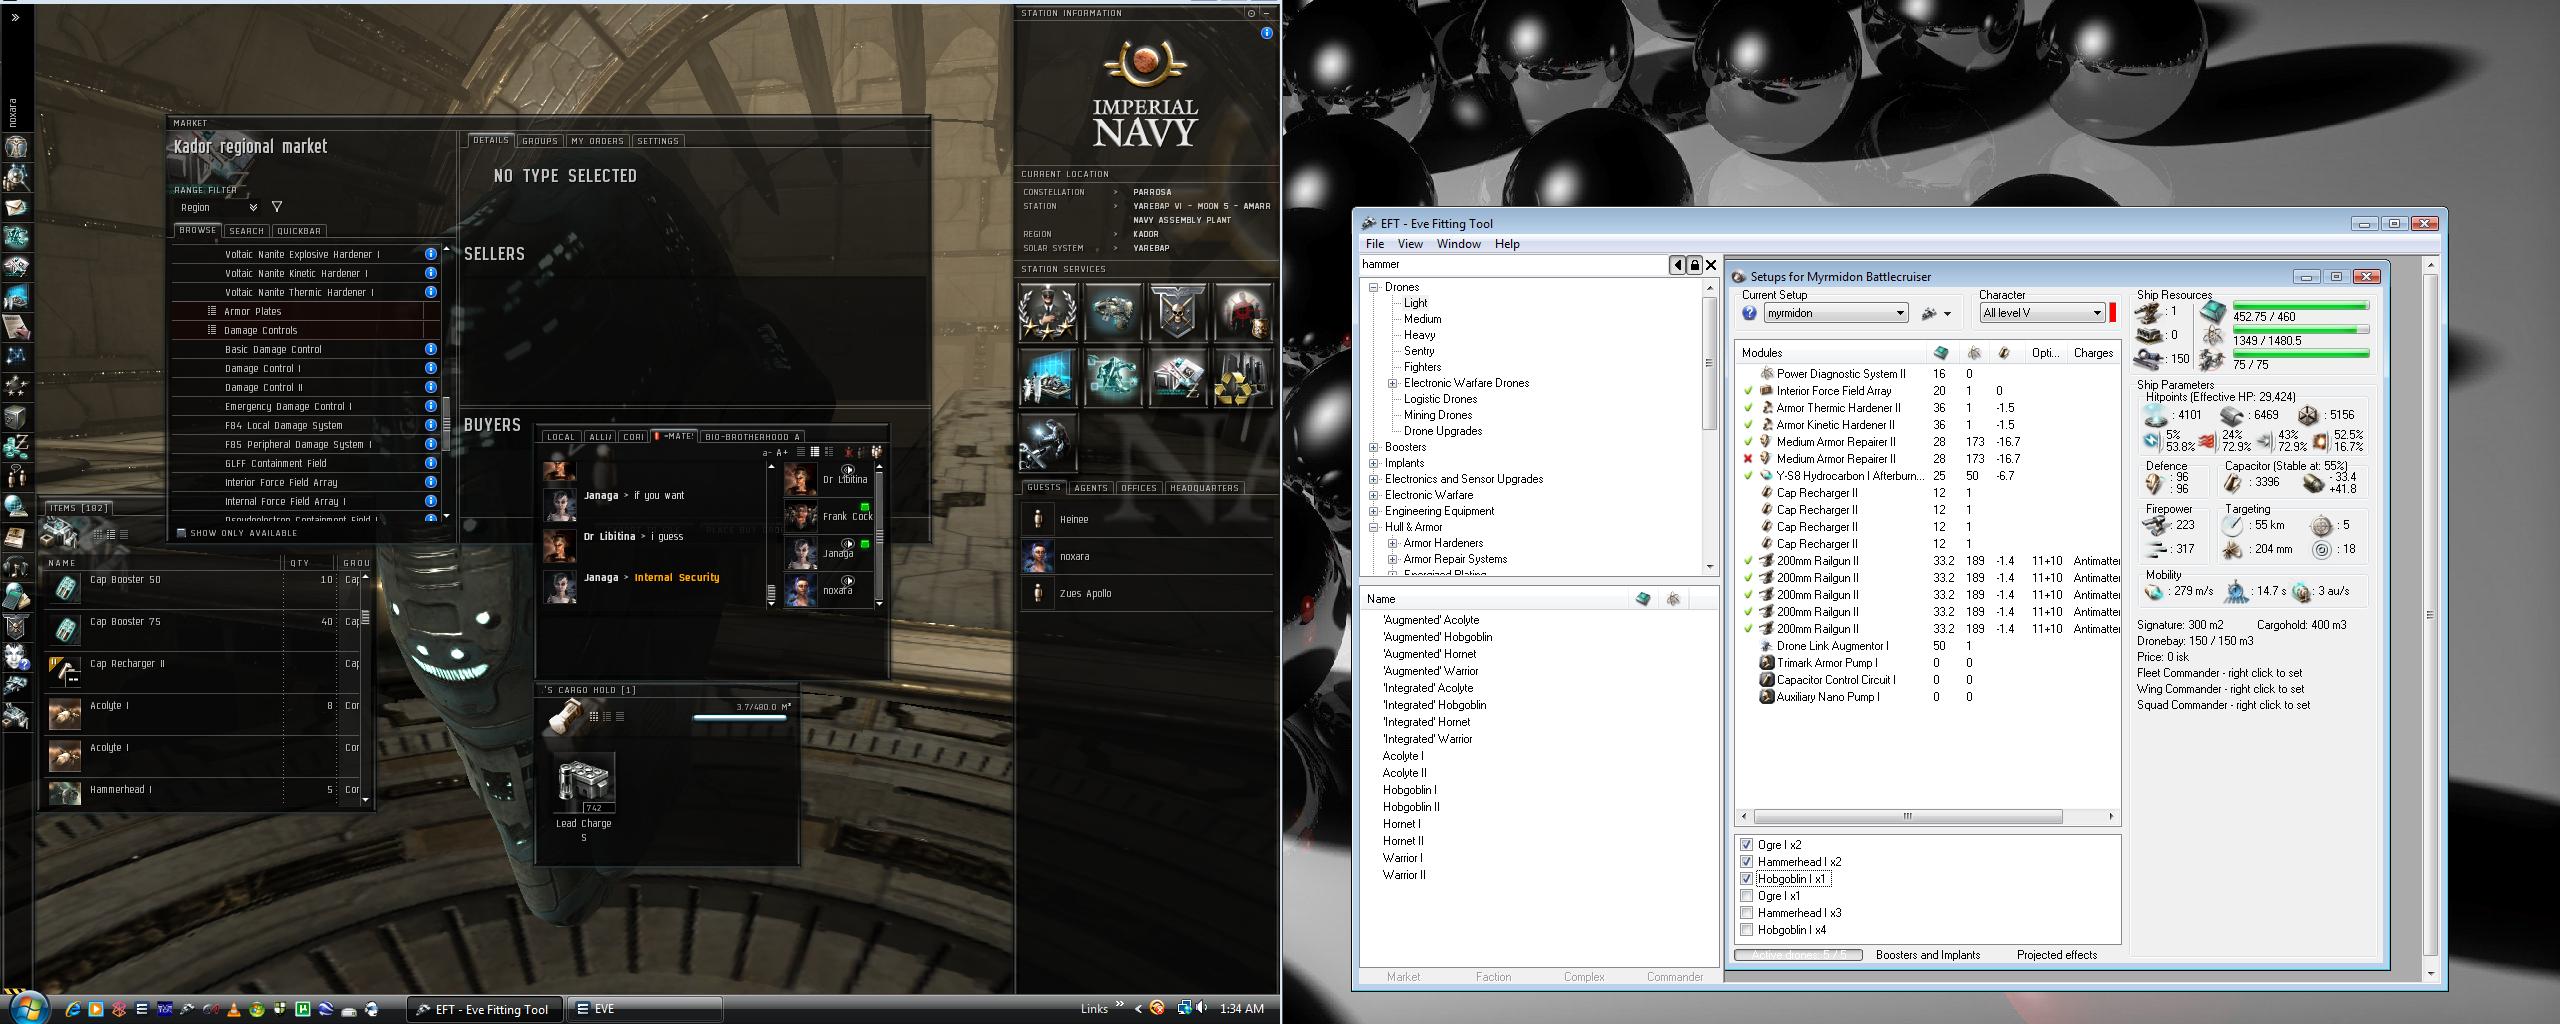Screen dimensions: 2560x1024
Task: Switch to the Search tab in market
Action: coord(246,231)
